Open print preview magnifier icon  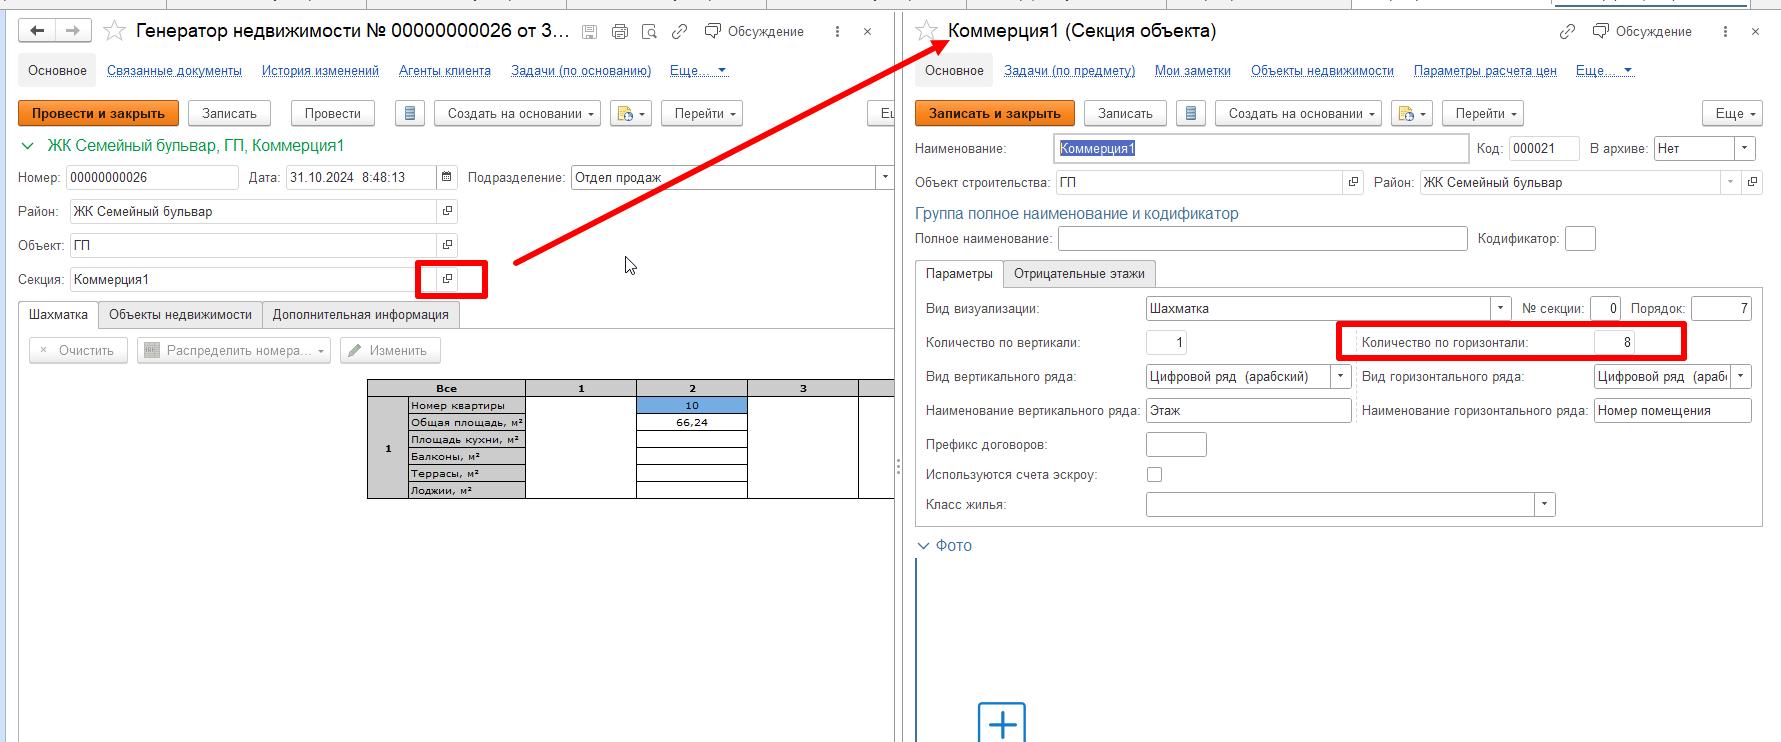[x=649, y=32]
